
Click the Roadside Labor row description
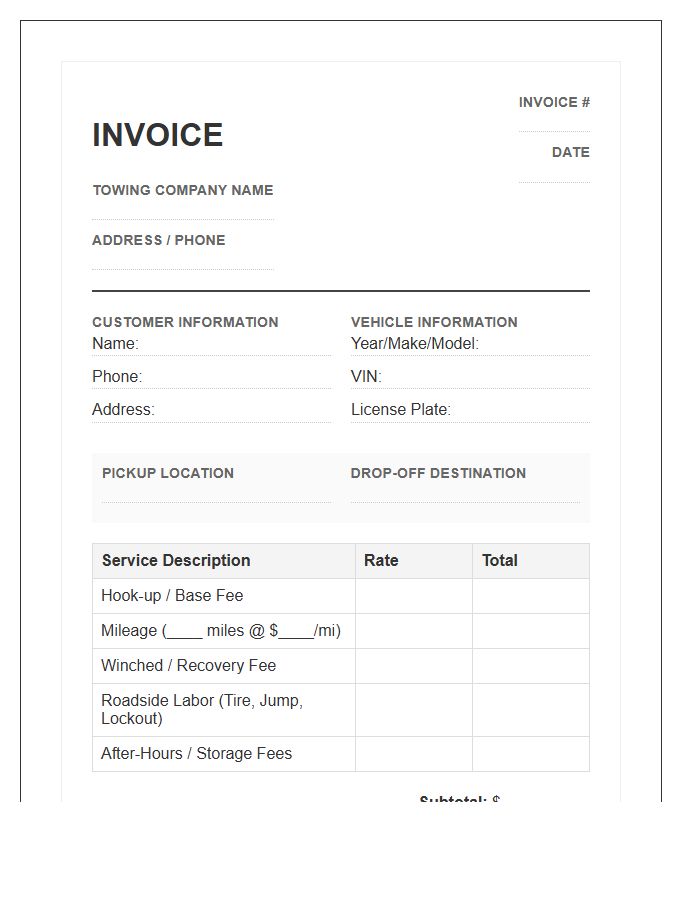click(x=224, y=710)
